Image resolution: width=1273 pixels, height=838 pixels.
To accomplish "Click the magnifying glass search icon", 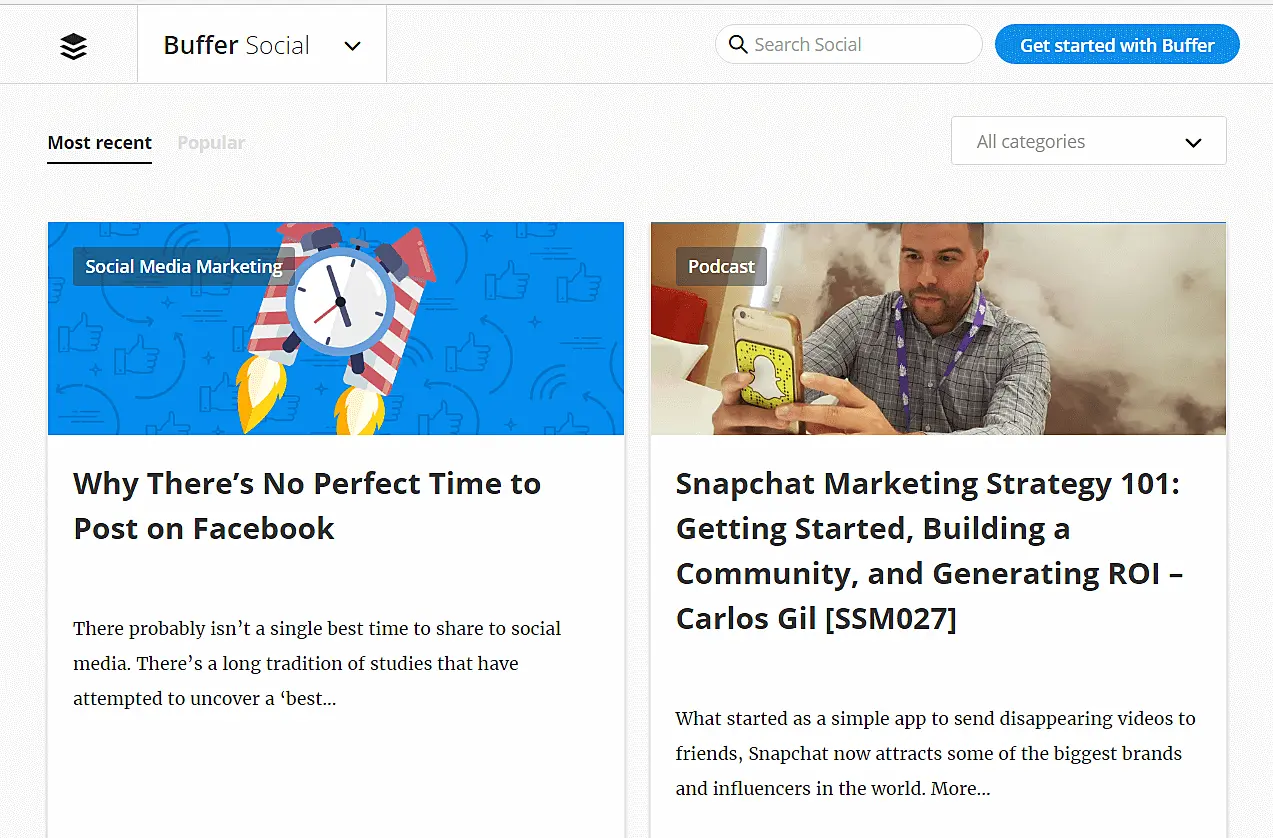I will (x=738, y=45).
